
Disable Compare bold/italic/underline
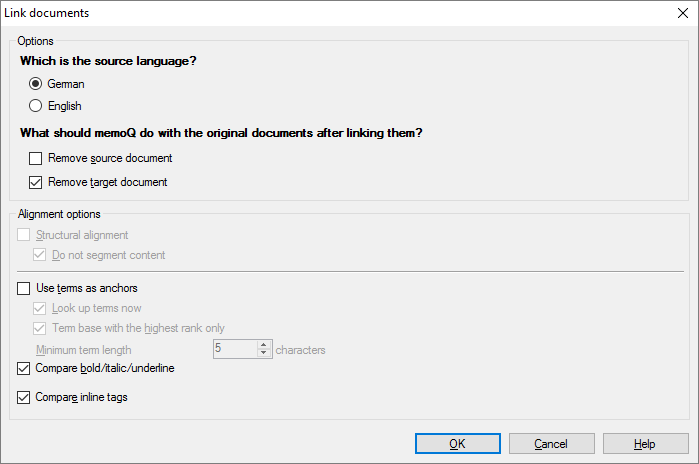pos(24,368)
